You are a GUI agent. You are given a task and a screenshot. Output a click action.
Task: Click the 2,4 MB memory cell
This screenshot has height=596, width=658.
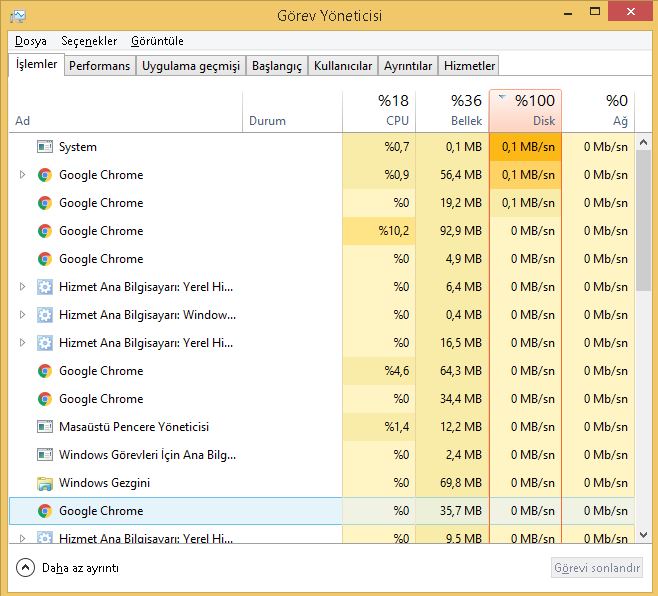click(452, 455)
